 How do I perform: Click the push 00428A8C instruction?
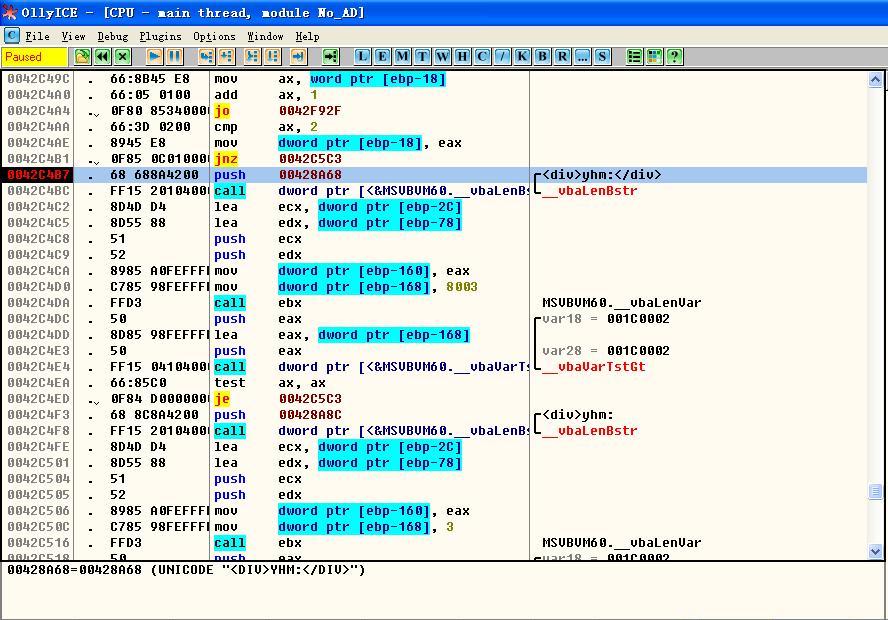(x=278, y=415)
